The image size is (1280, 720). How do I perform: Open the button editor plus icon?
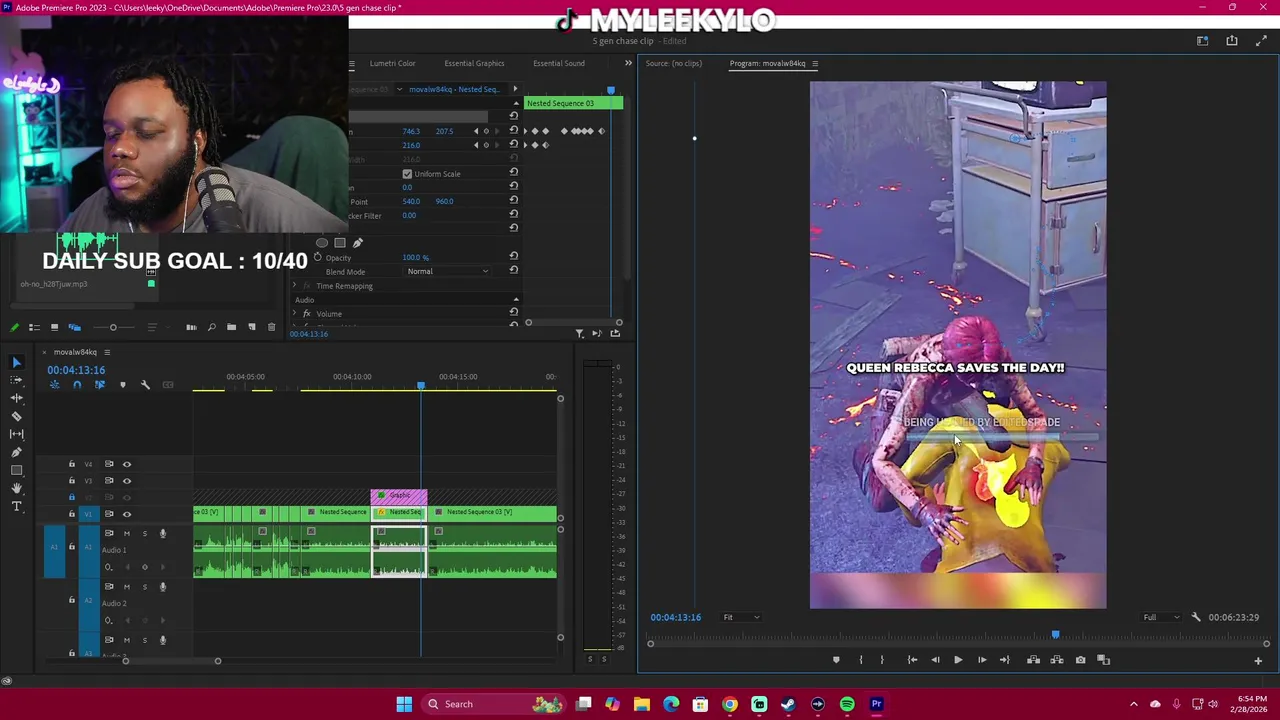[1258, 660]
